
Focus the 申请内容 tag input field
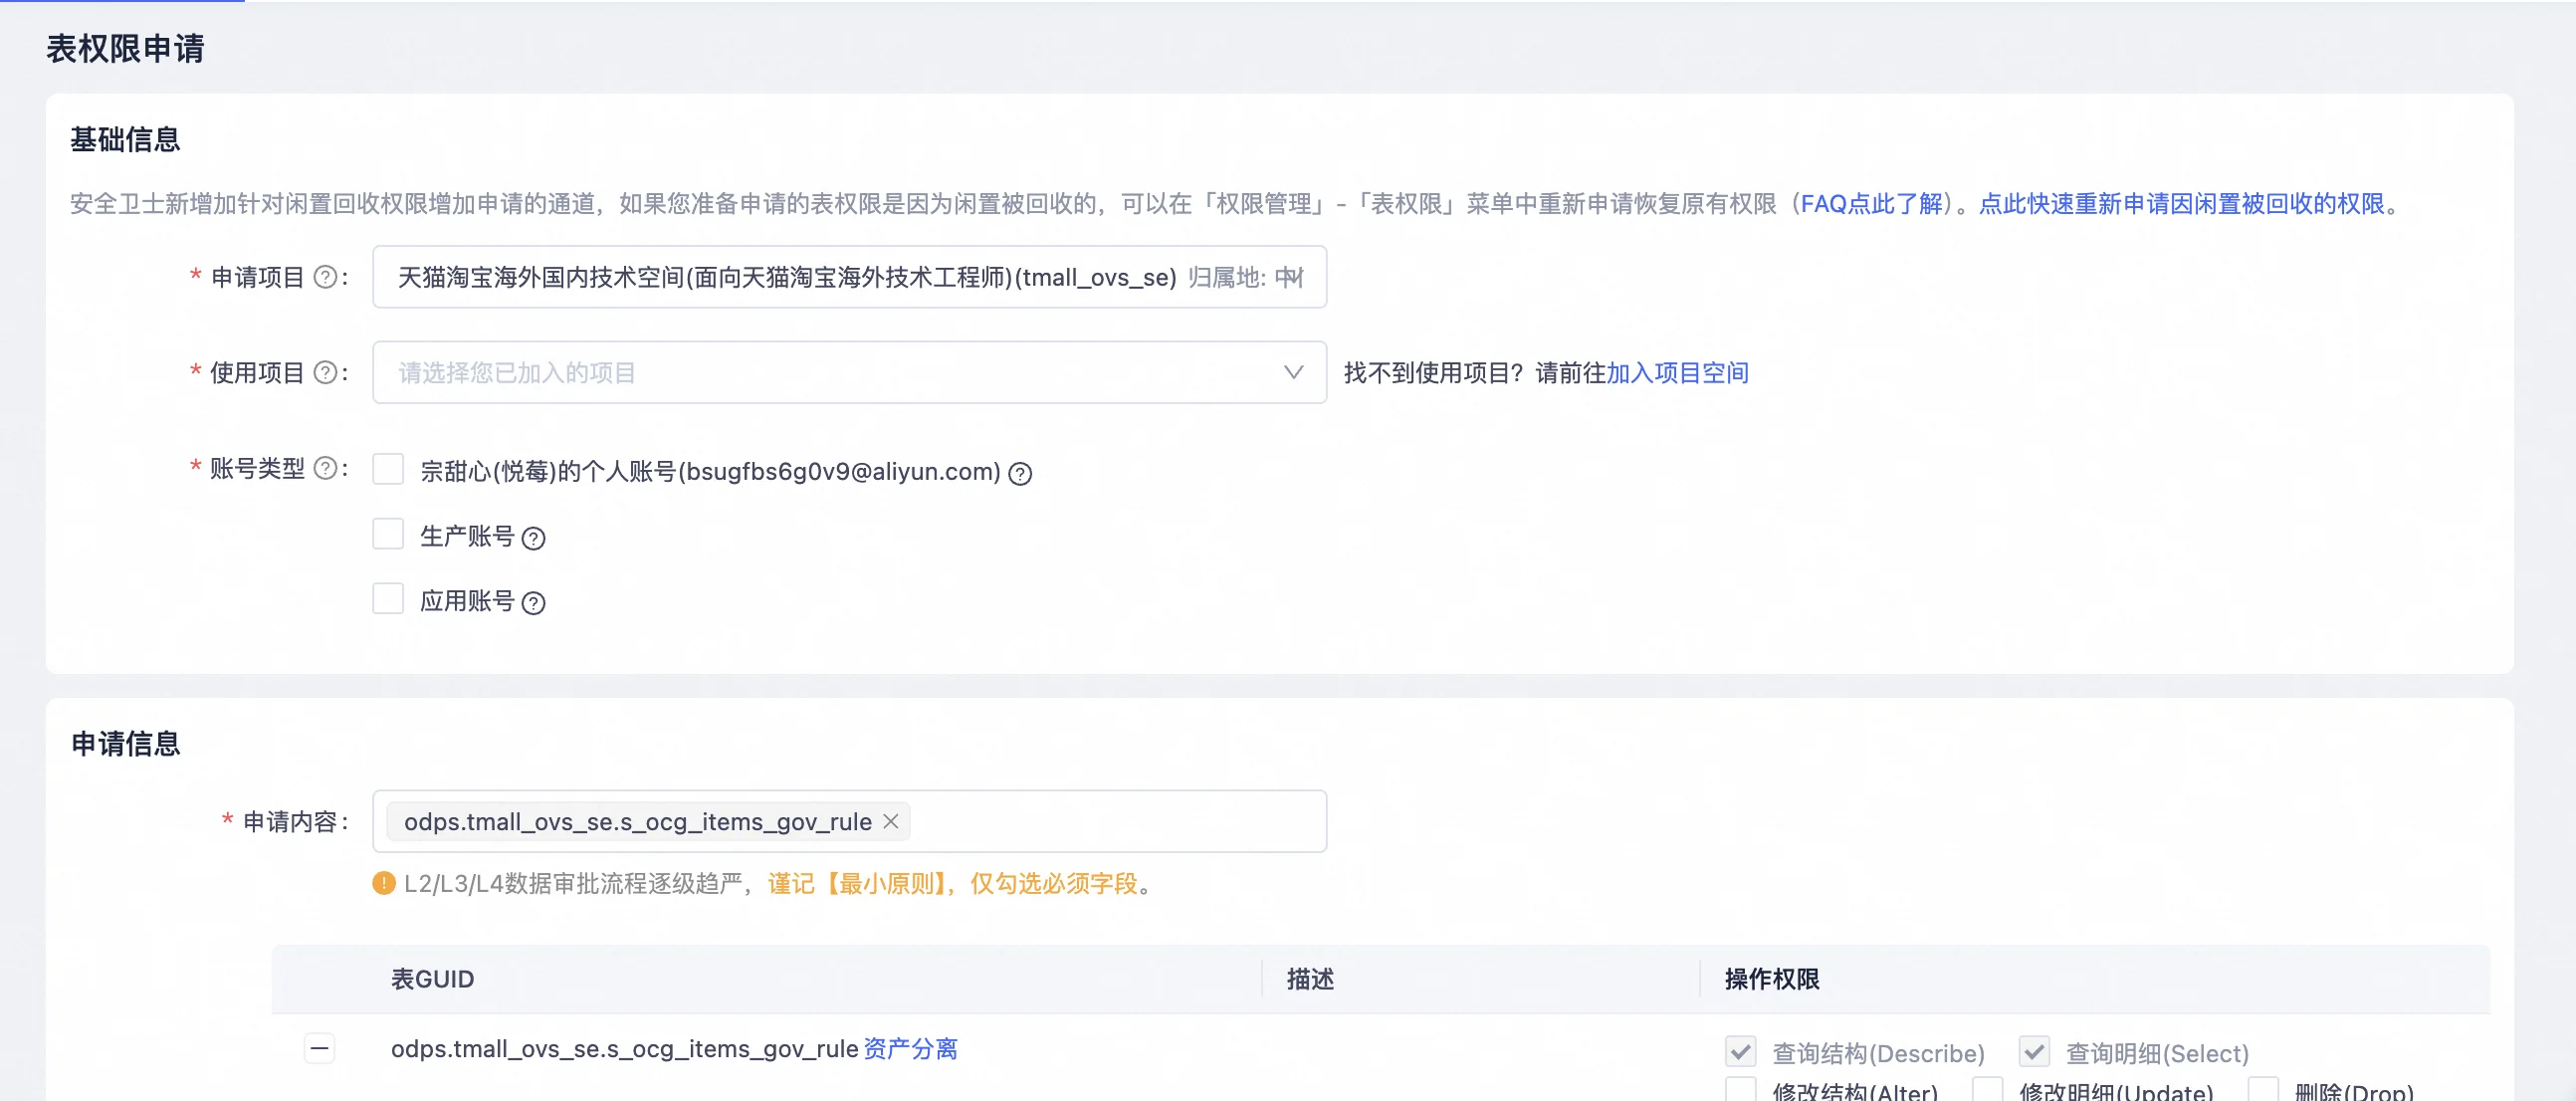[850, 821]
